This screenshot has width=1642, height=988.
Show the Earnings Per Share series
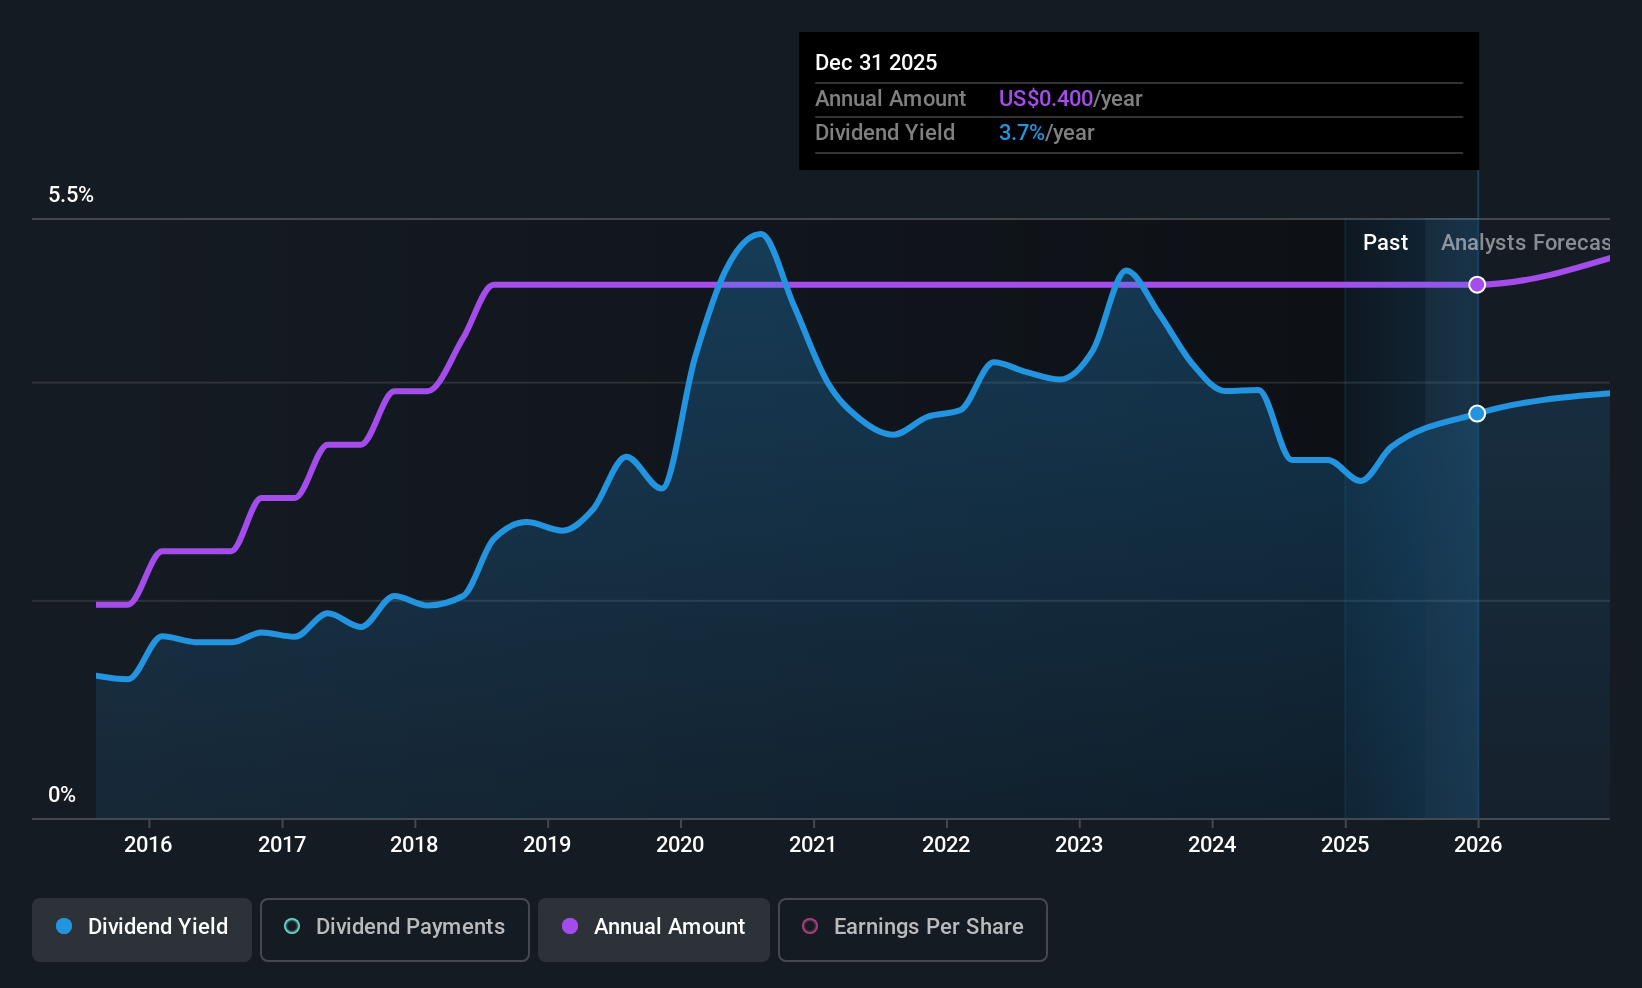(912, 929)
